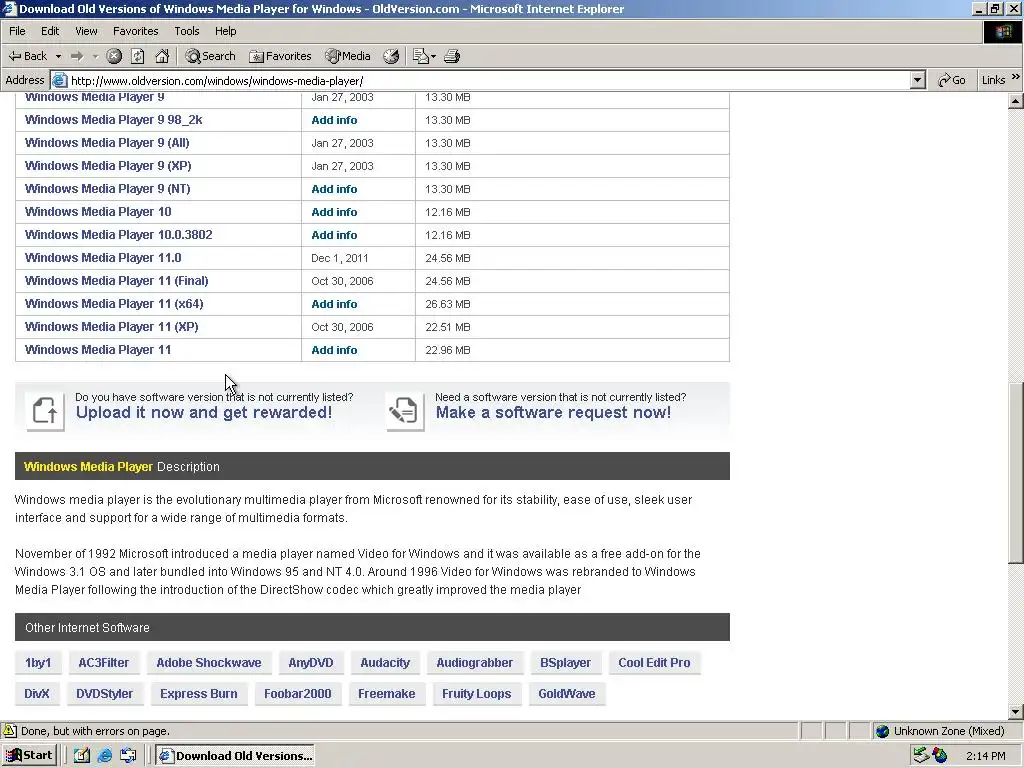Open the Adobe Shockwave button

tap(208, 663)
